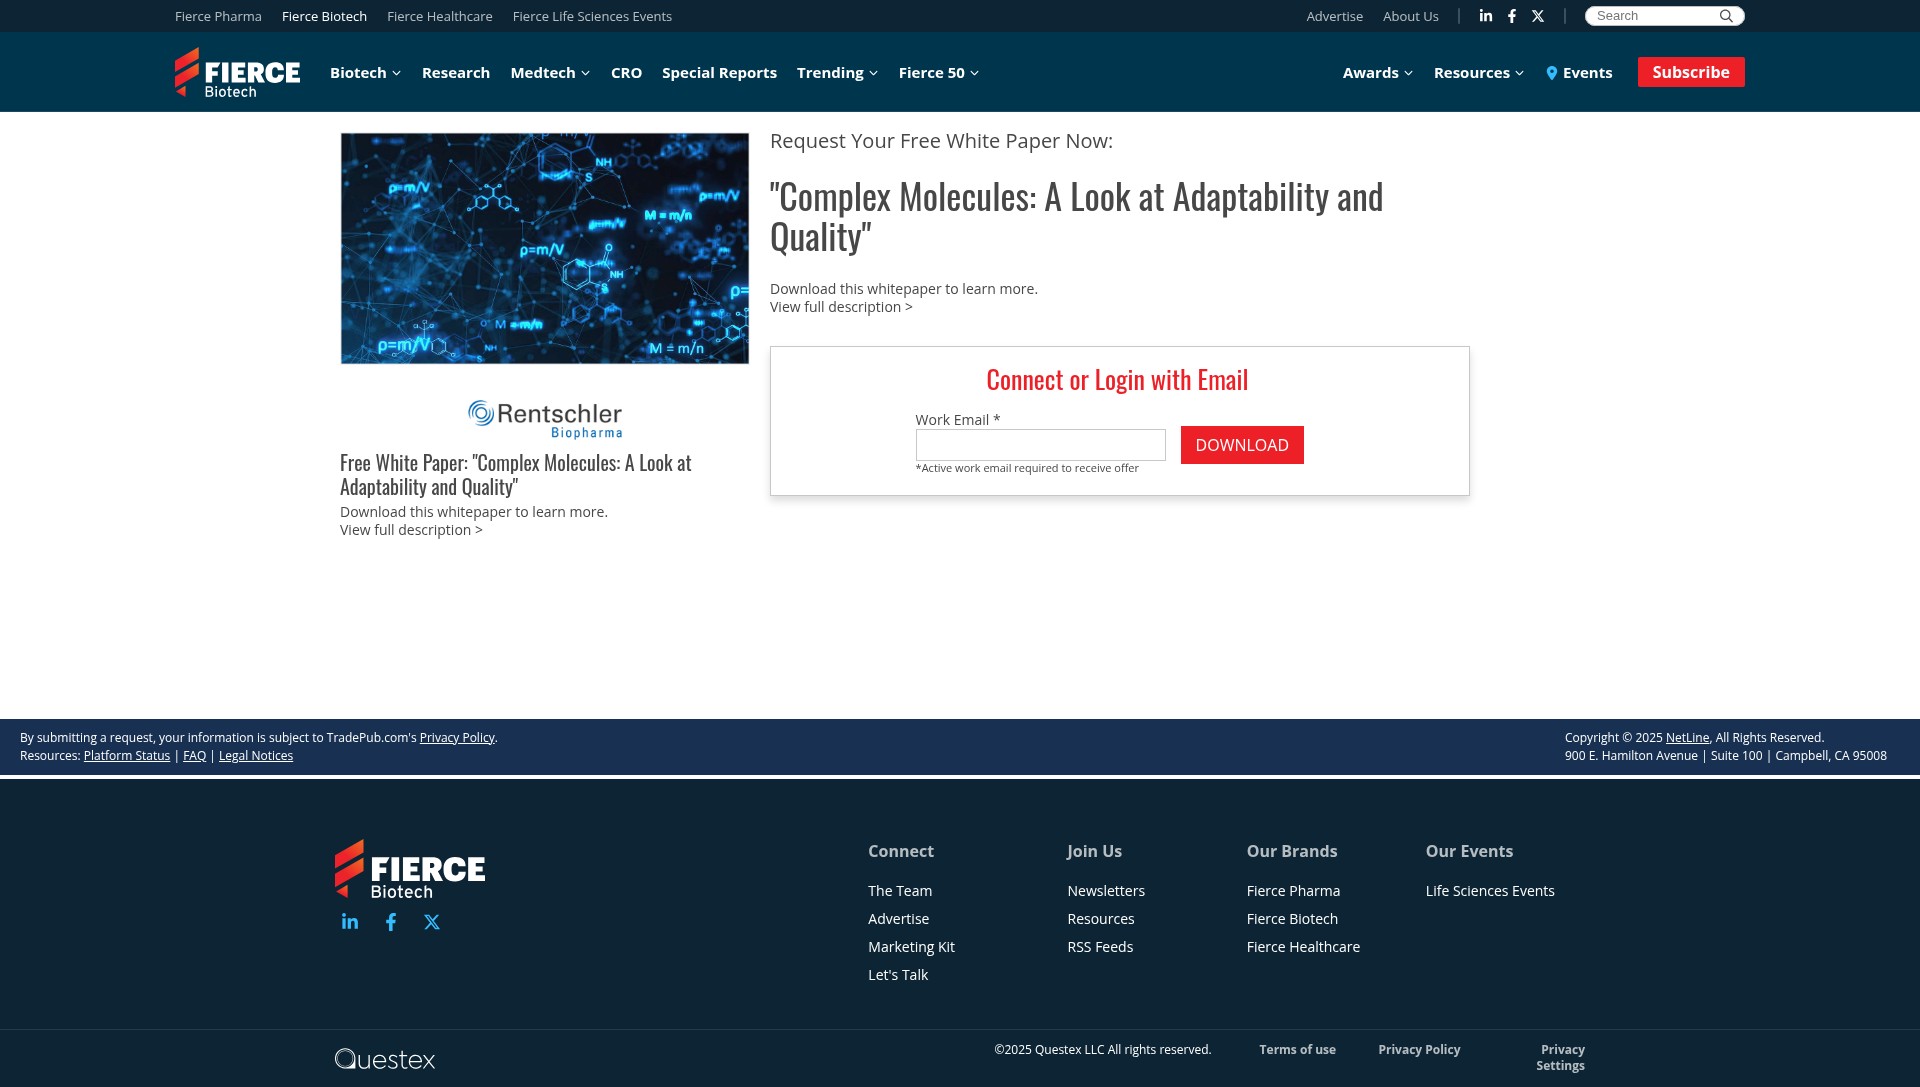Open Fierce Healthcare under Our Brands
The height and width of the screenshot is (1087, 1920).
[x=1303, y=947]
